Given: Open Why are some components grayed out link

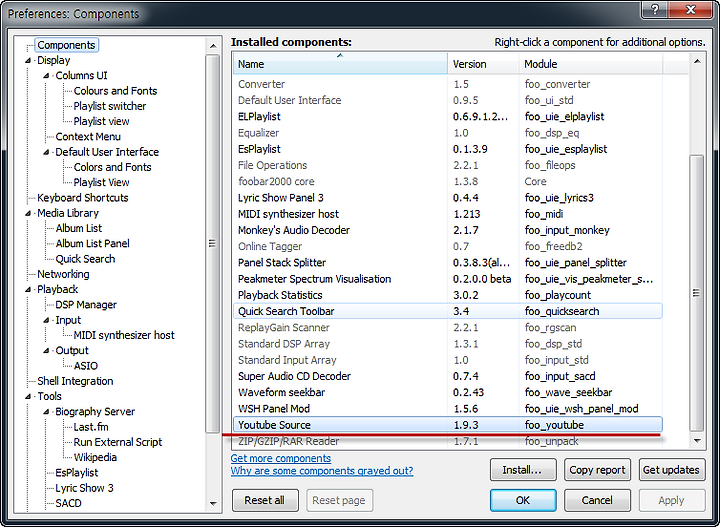Looking at the screenshot, I should [322, 471].
